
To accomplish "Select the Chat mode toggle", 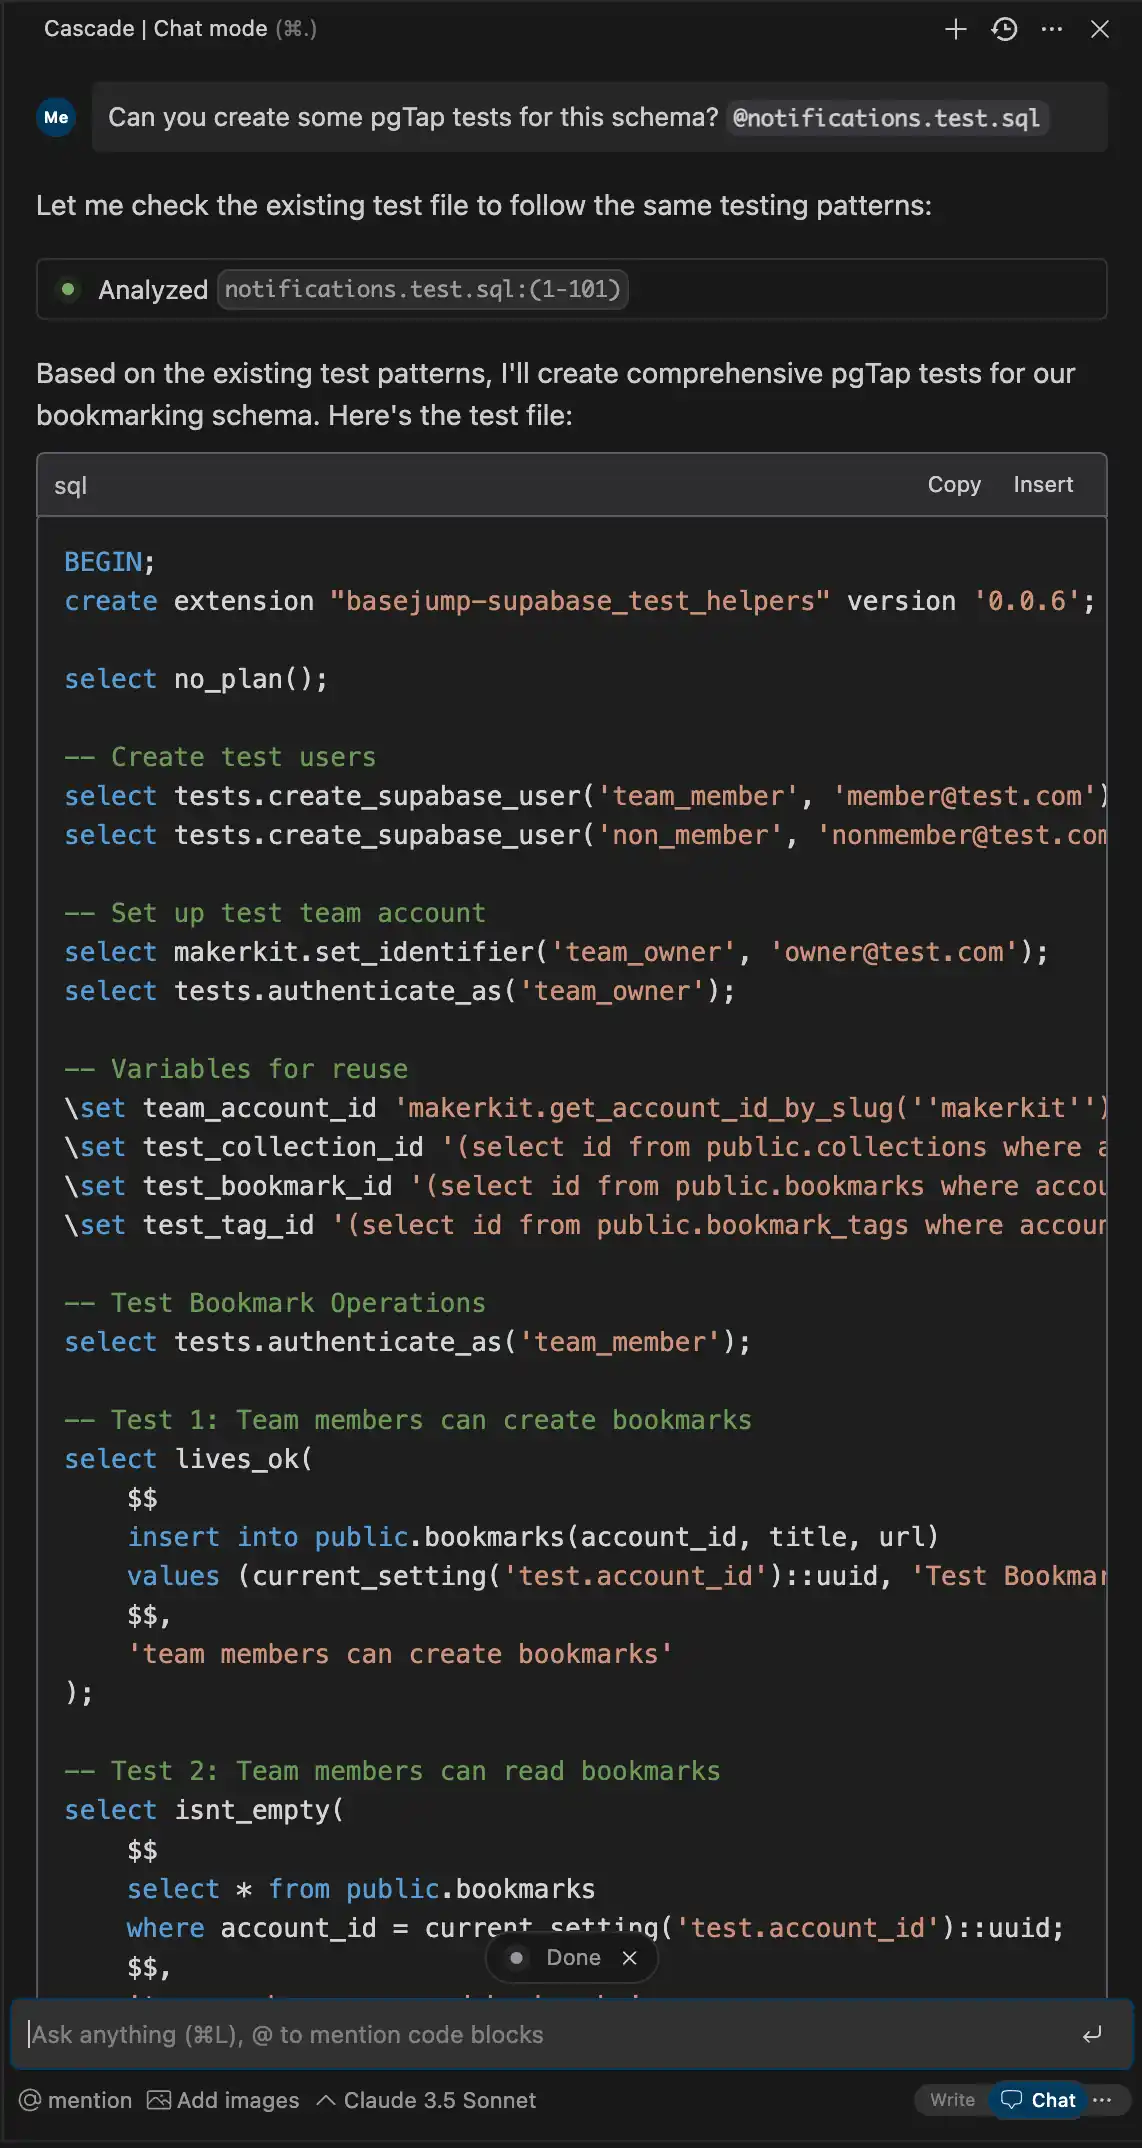I will pos(1040,2100).
